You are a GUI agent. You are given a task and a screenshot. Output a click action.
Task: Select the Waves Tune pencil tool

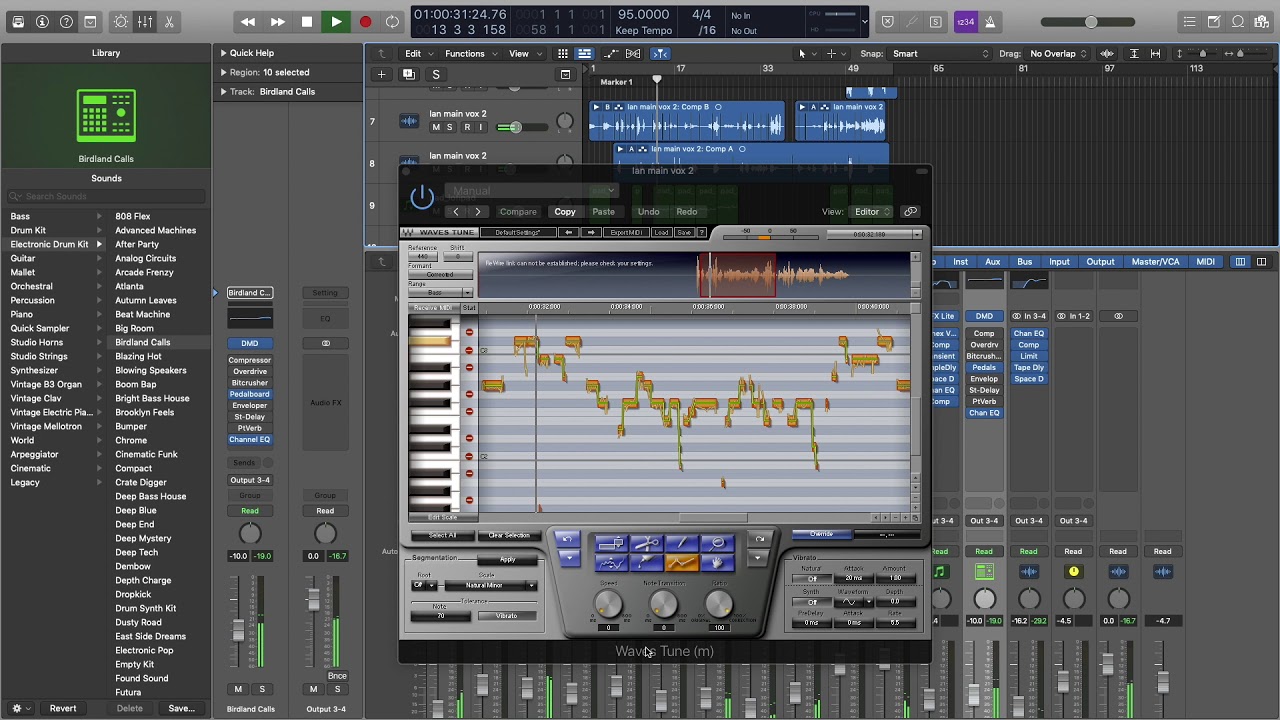pyautogui.click(x=682, y=544)
